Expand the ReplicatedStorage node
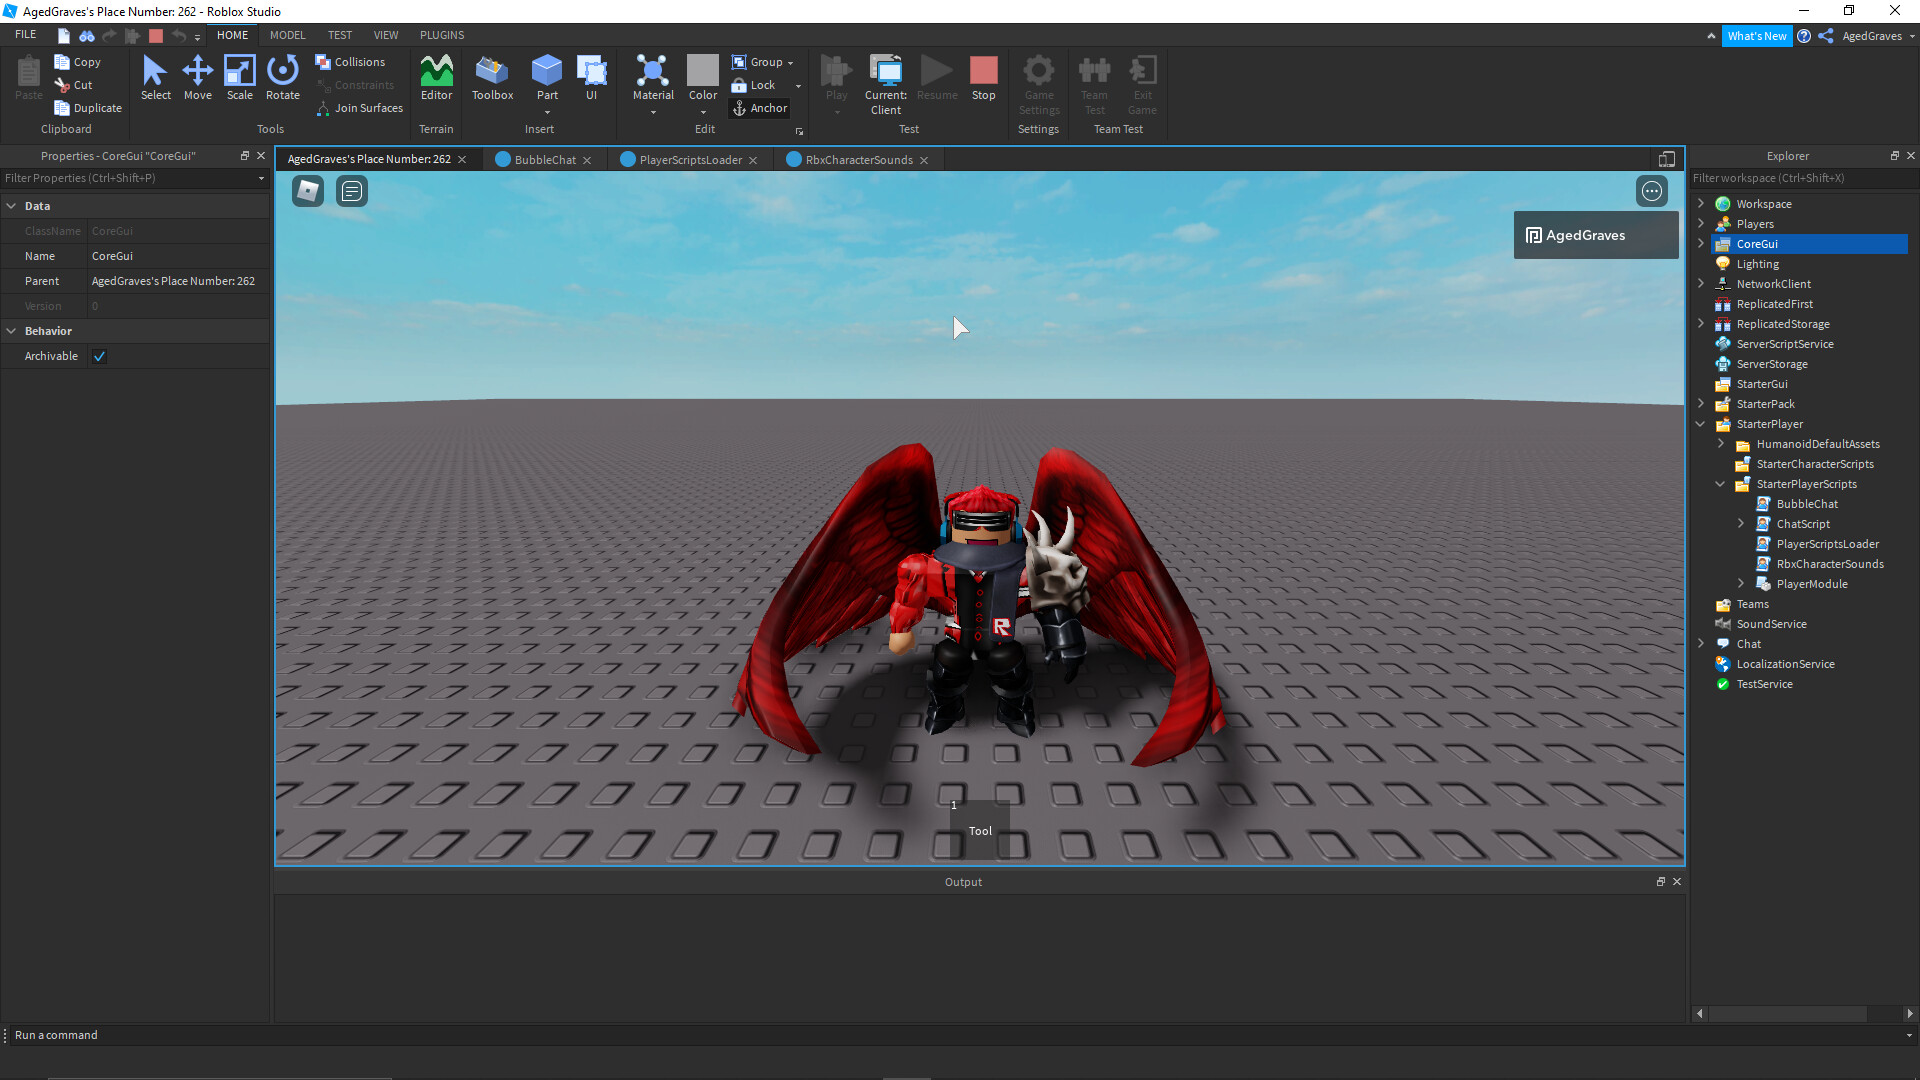 coord(1701,323)
